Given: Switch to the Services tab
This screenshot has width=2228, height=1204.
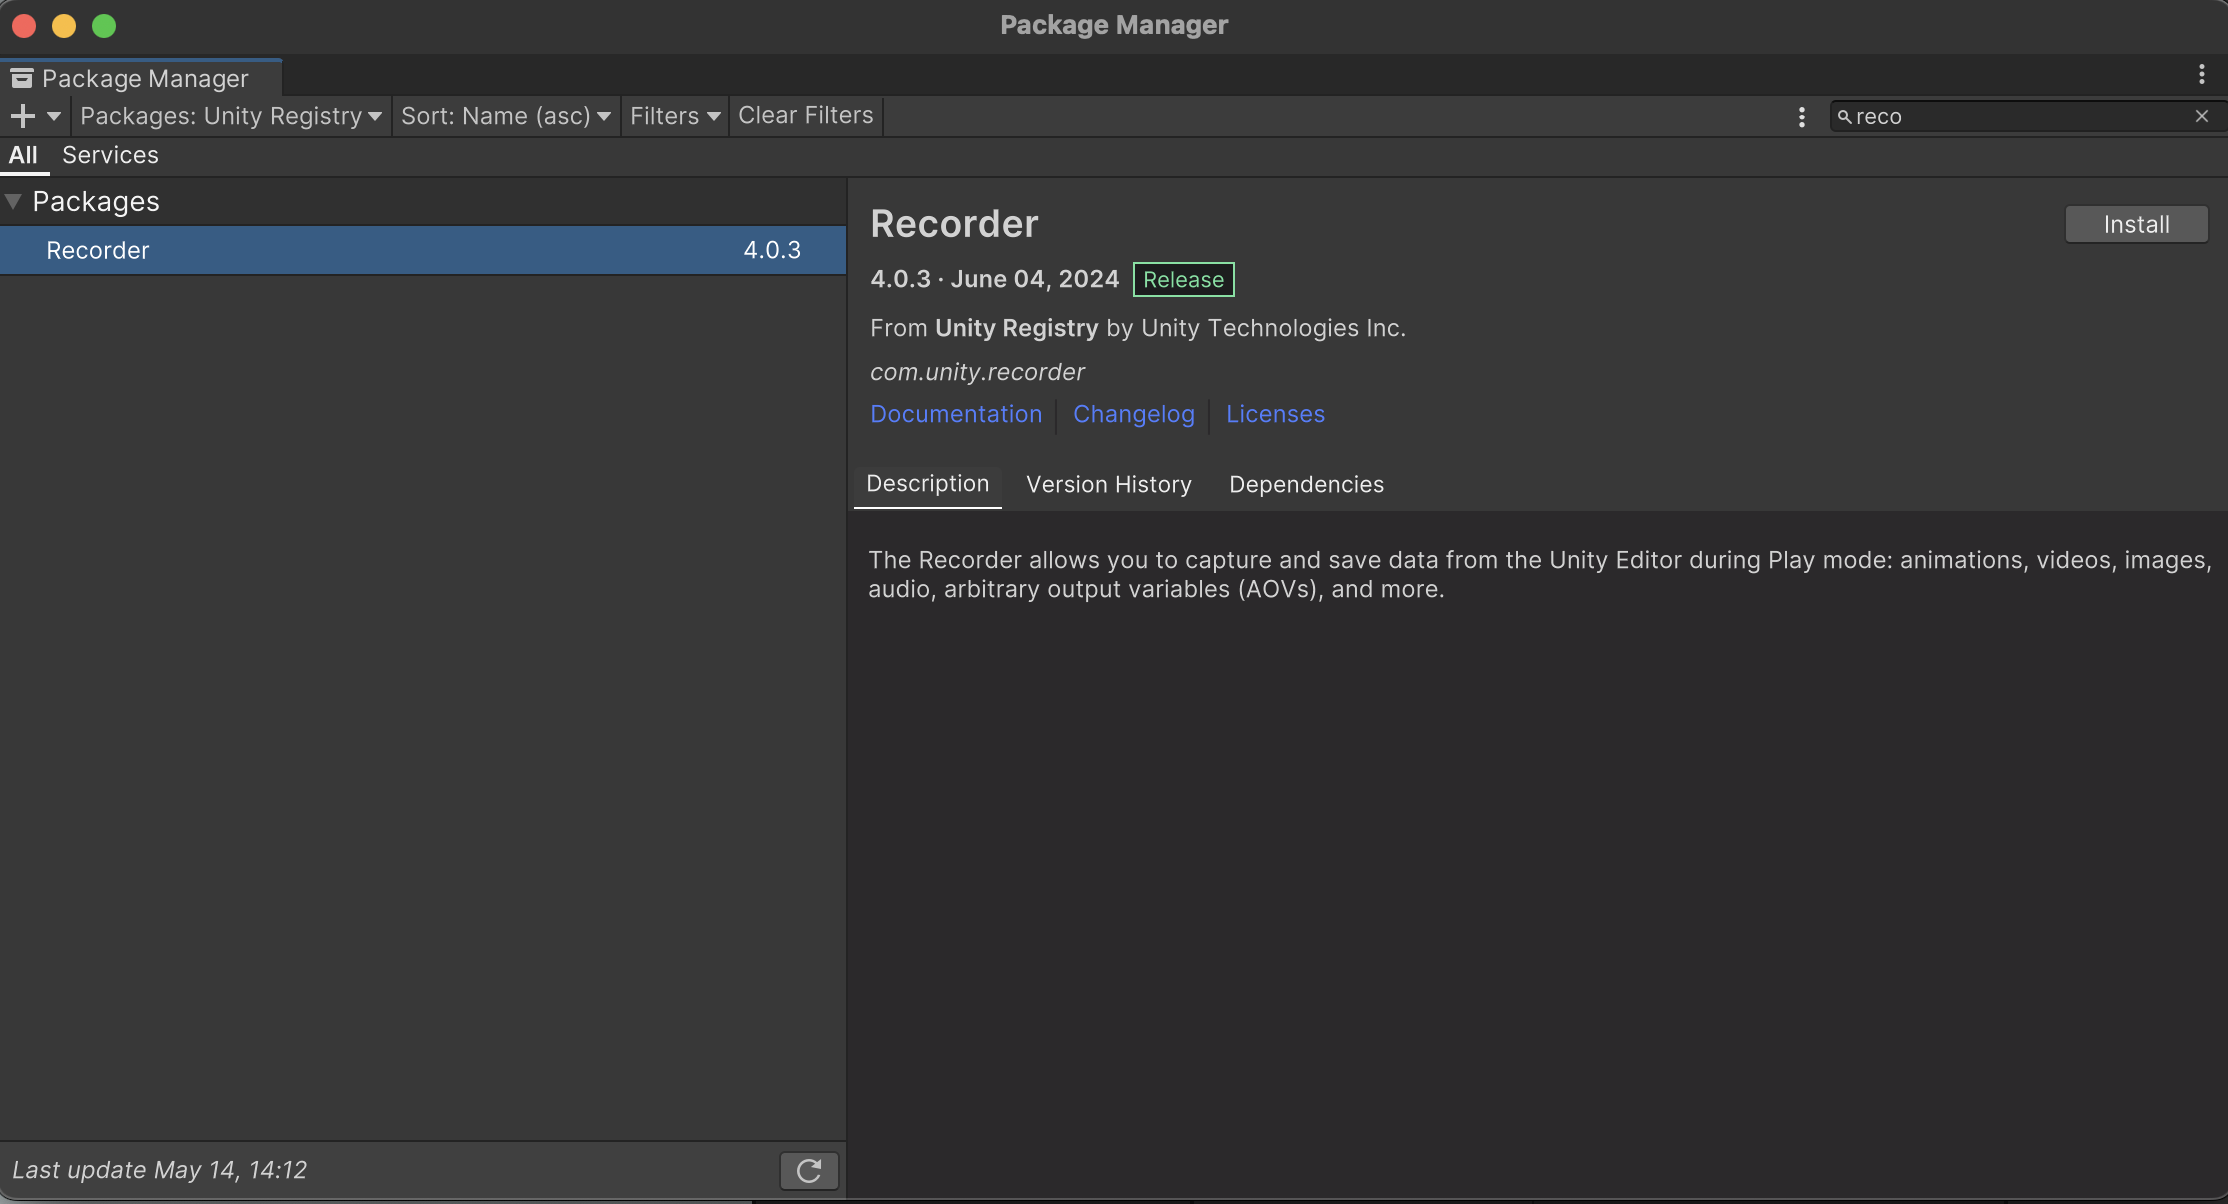Looking at the screenshot, I should click(110, 155).
